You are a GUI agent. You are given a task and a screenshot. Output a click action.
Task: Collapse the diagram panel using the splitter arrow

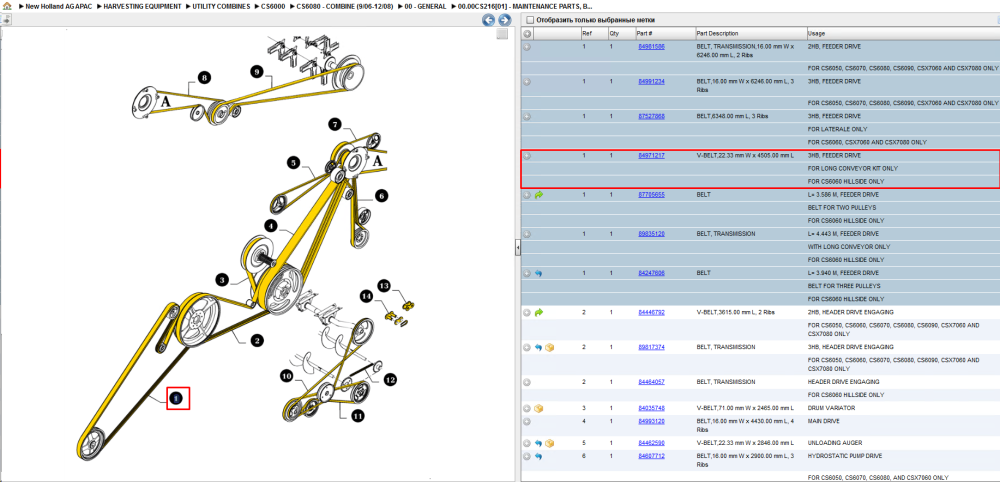(518, 247)
